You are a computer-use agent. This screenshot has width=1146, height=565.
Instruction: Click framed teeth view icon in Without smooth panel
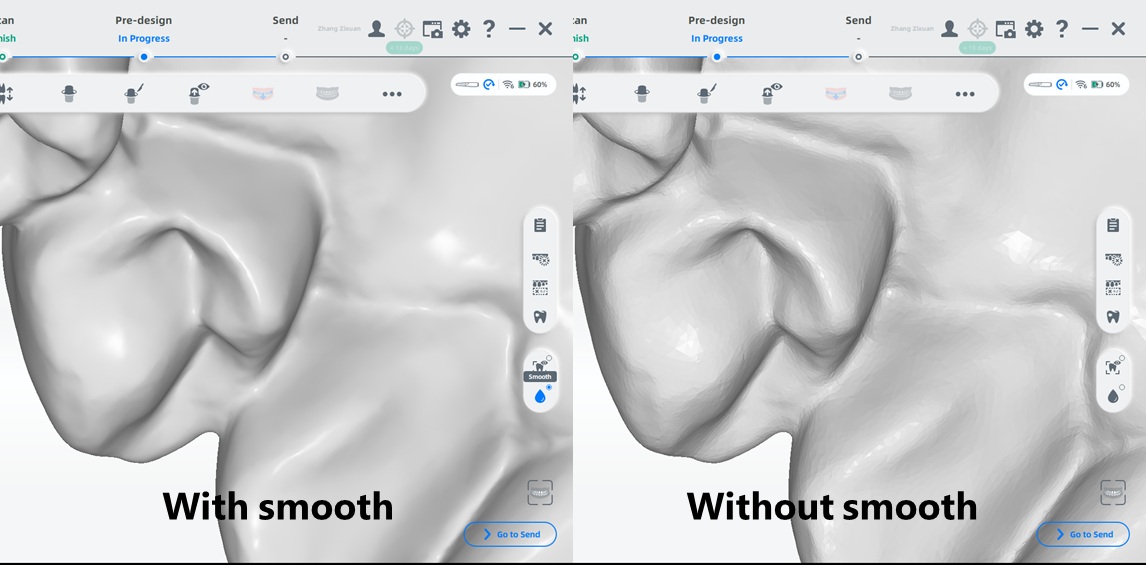pos(1113,493)
